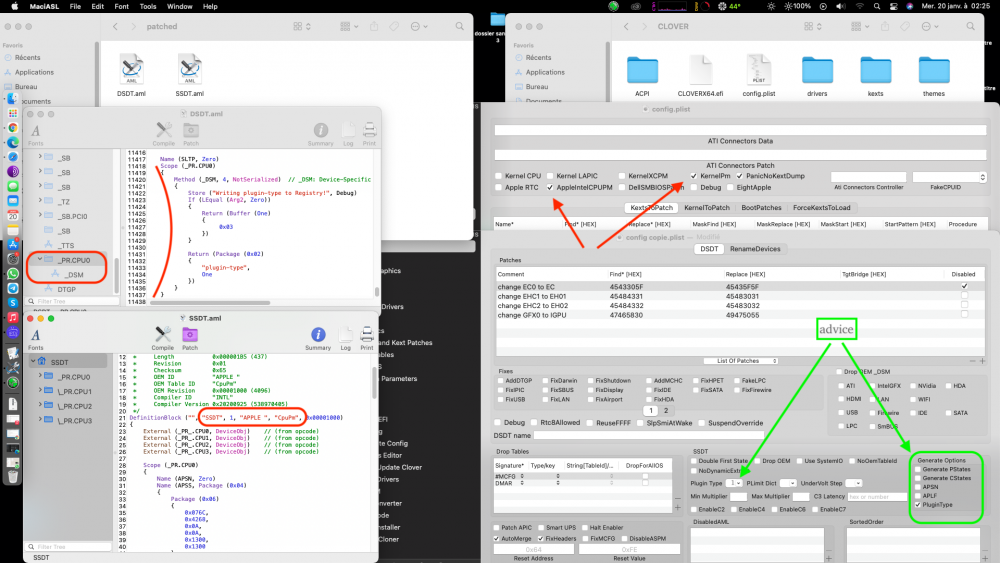
Task: Select the kexts folder in CLOVER window
Action: coord(875,75)
